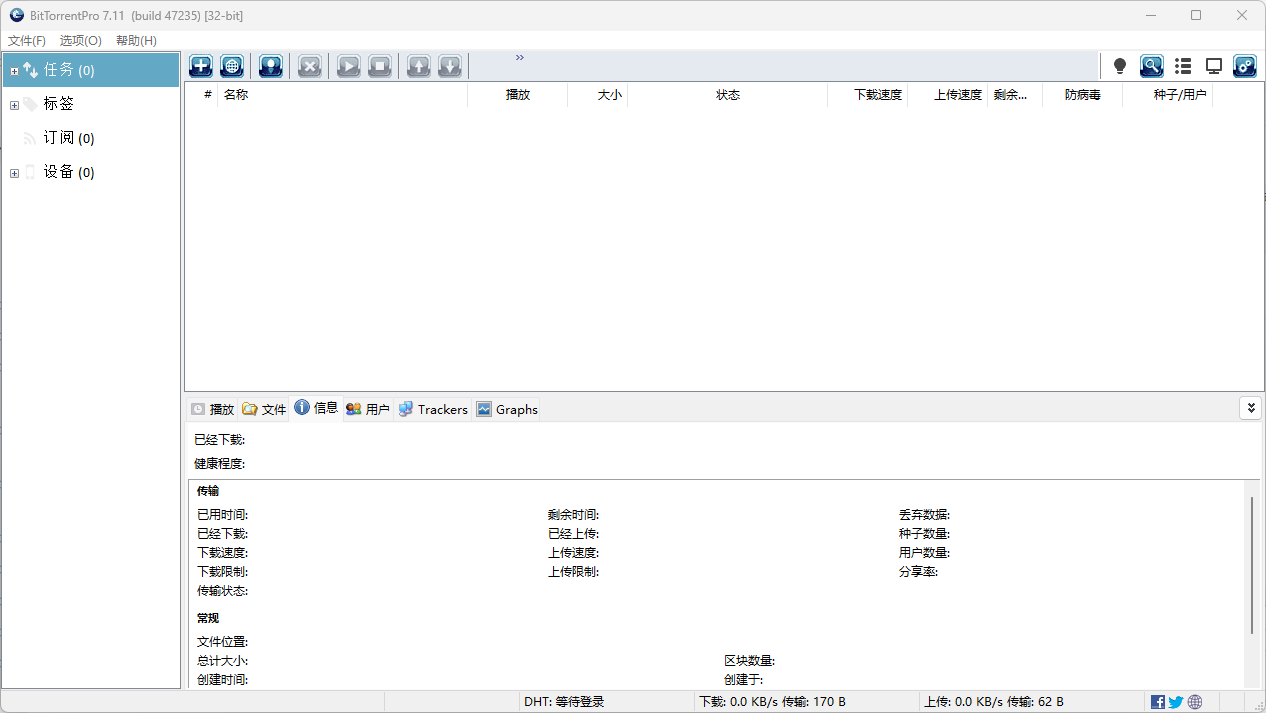Toggle remote access with the monitor icon
Image resolution: width=1266 pixels, height=713 pixels.
(x=1214, y=65)
